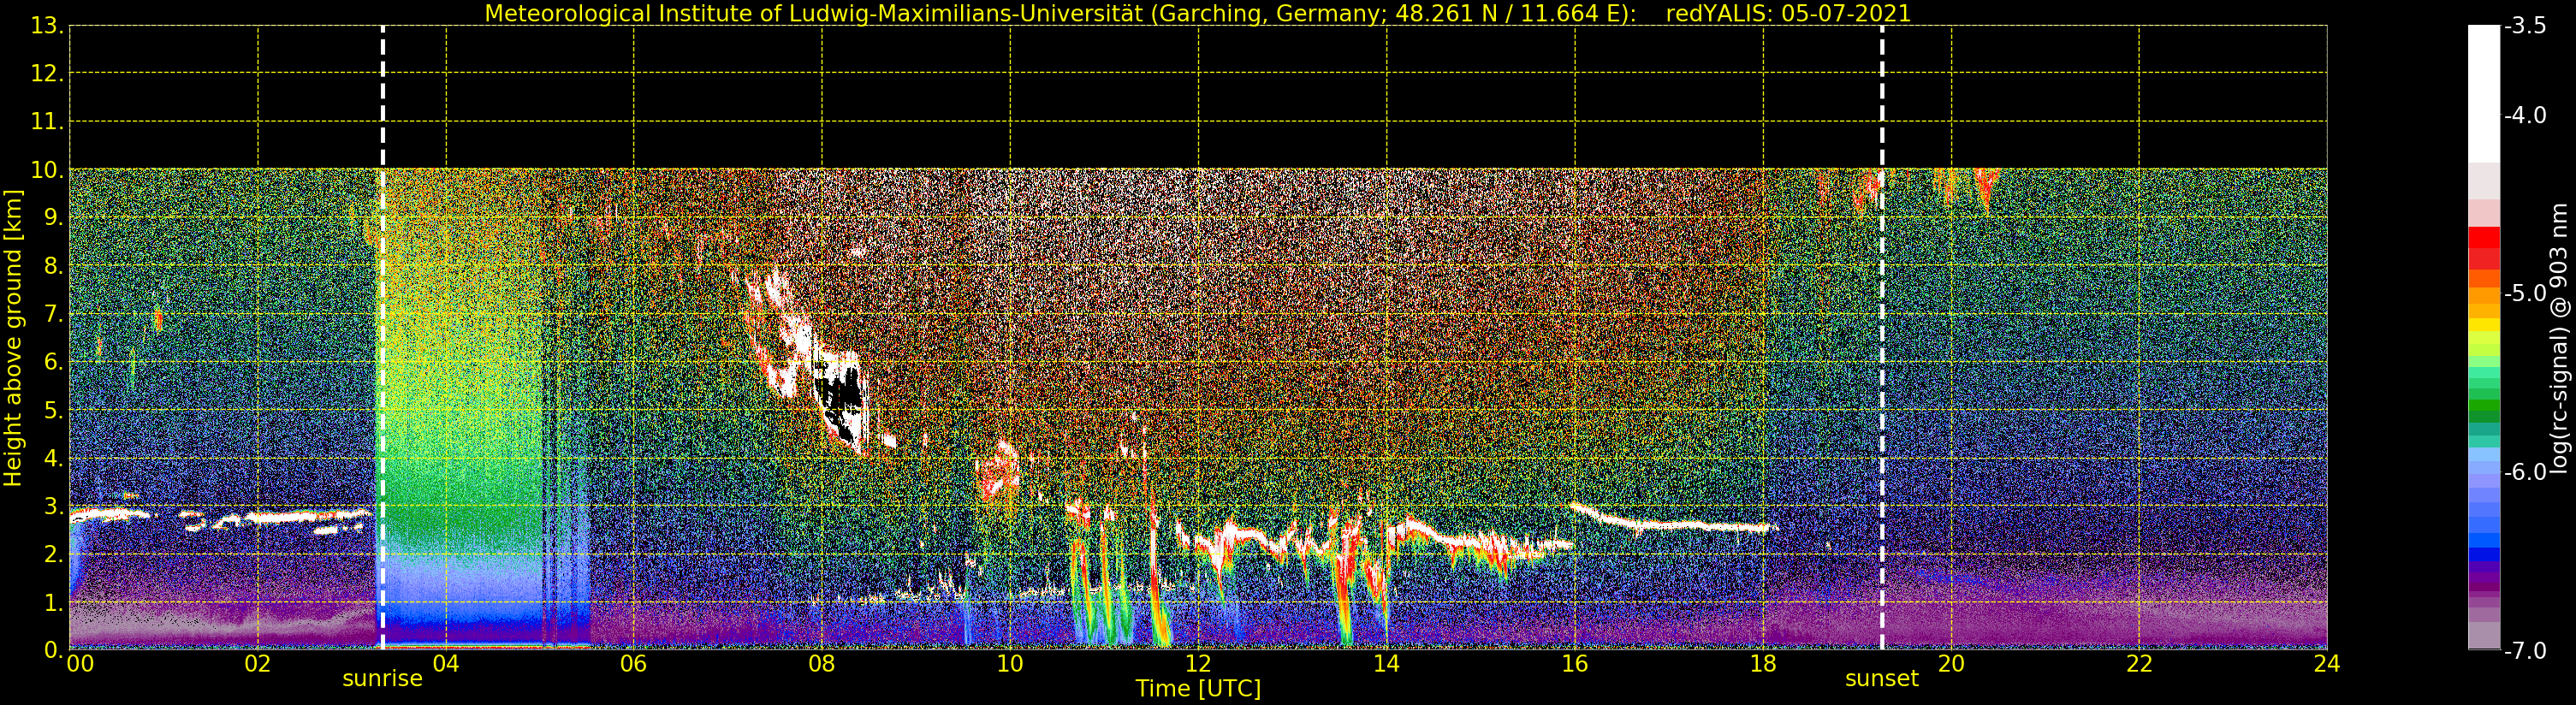2576x705 pixels.
Task: Click the Time [UTC] axis title
Action: pyautogui.click(x=1197, y=689)
